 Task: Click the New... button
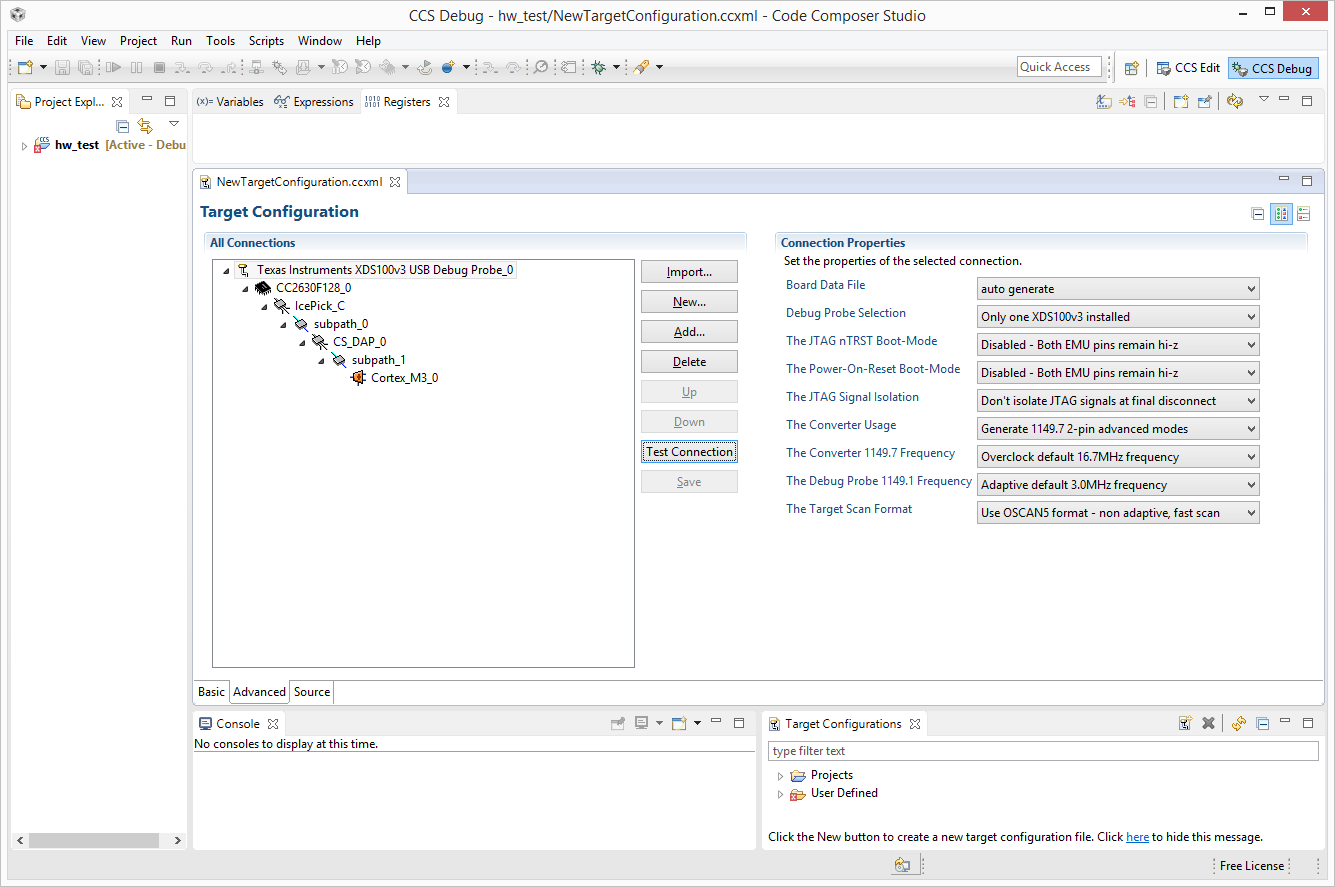pyautogui.click(x=689, y=302)
